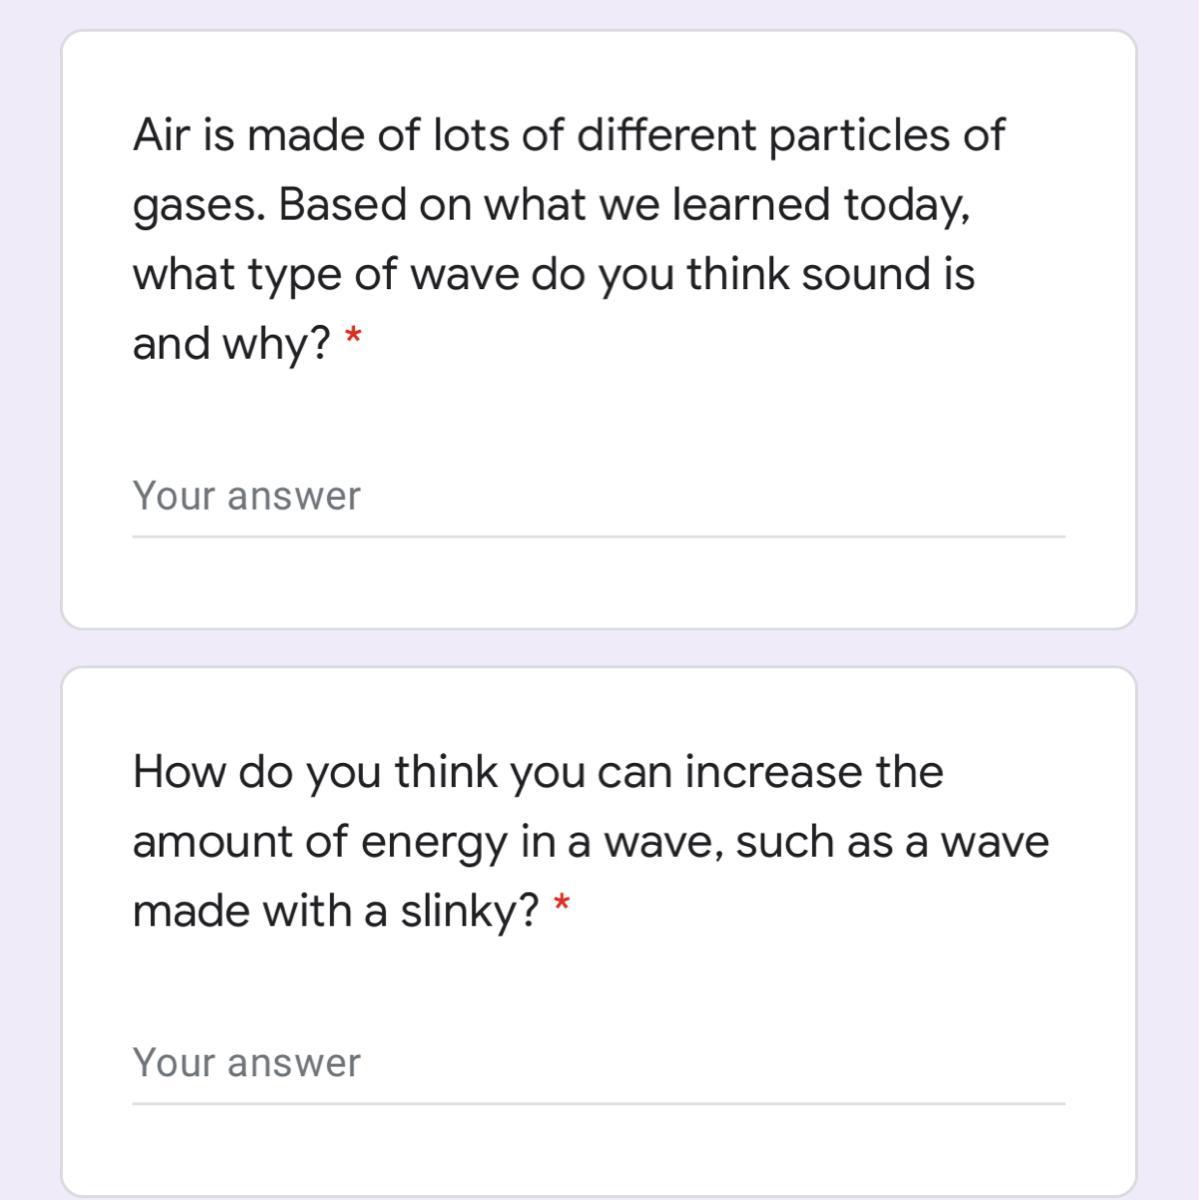Screen dimensions: 1199x1200
Task: Click the word 'gases' in the first question
Action: pyautogui.click(x=198, y=206)
